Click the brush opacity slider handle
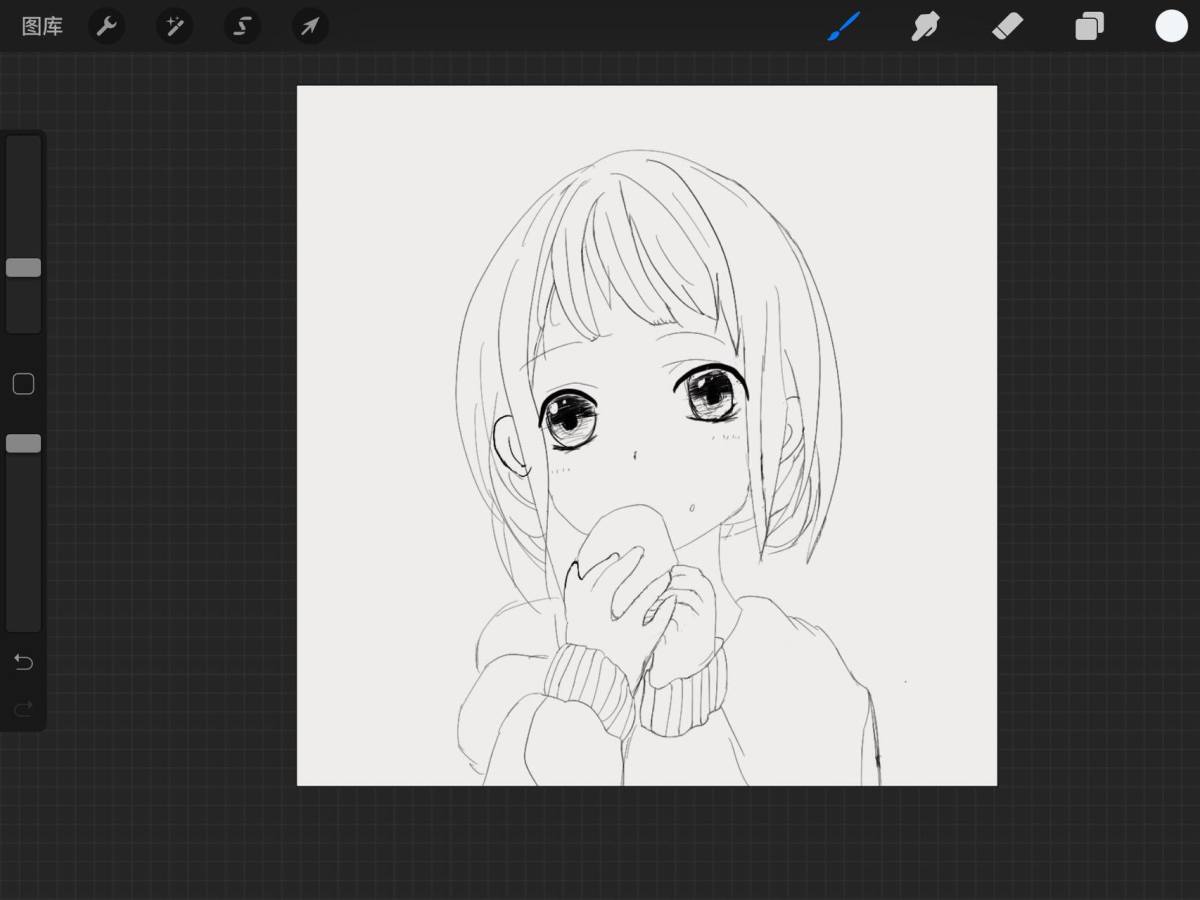1200x900 pixels. tap(23, 444)
